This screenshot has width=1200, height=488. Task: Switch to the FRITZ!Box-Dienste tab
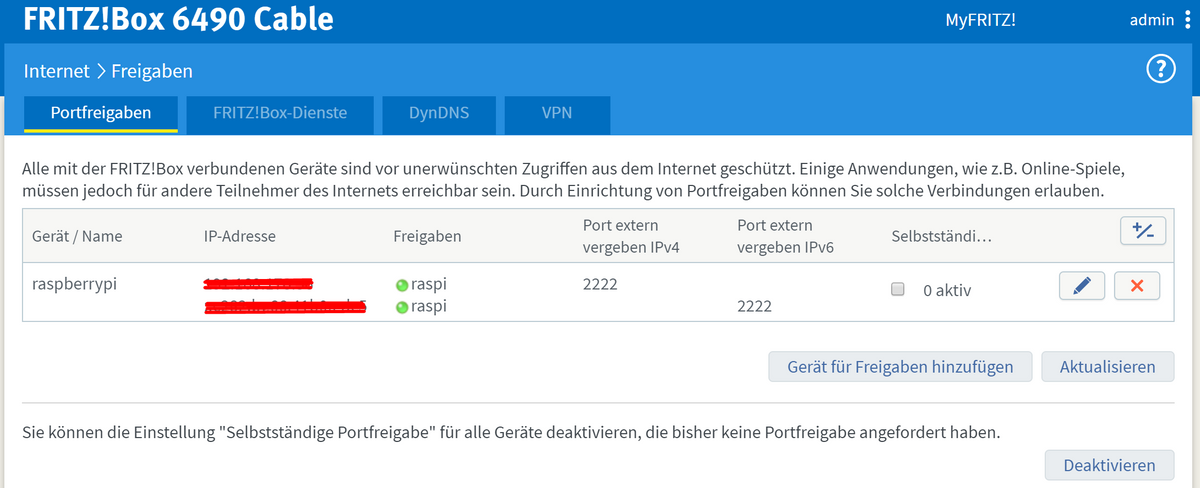point(280,113)
